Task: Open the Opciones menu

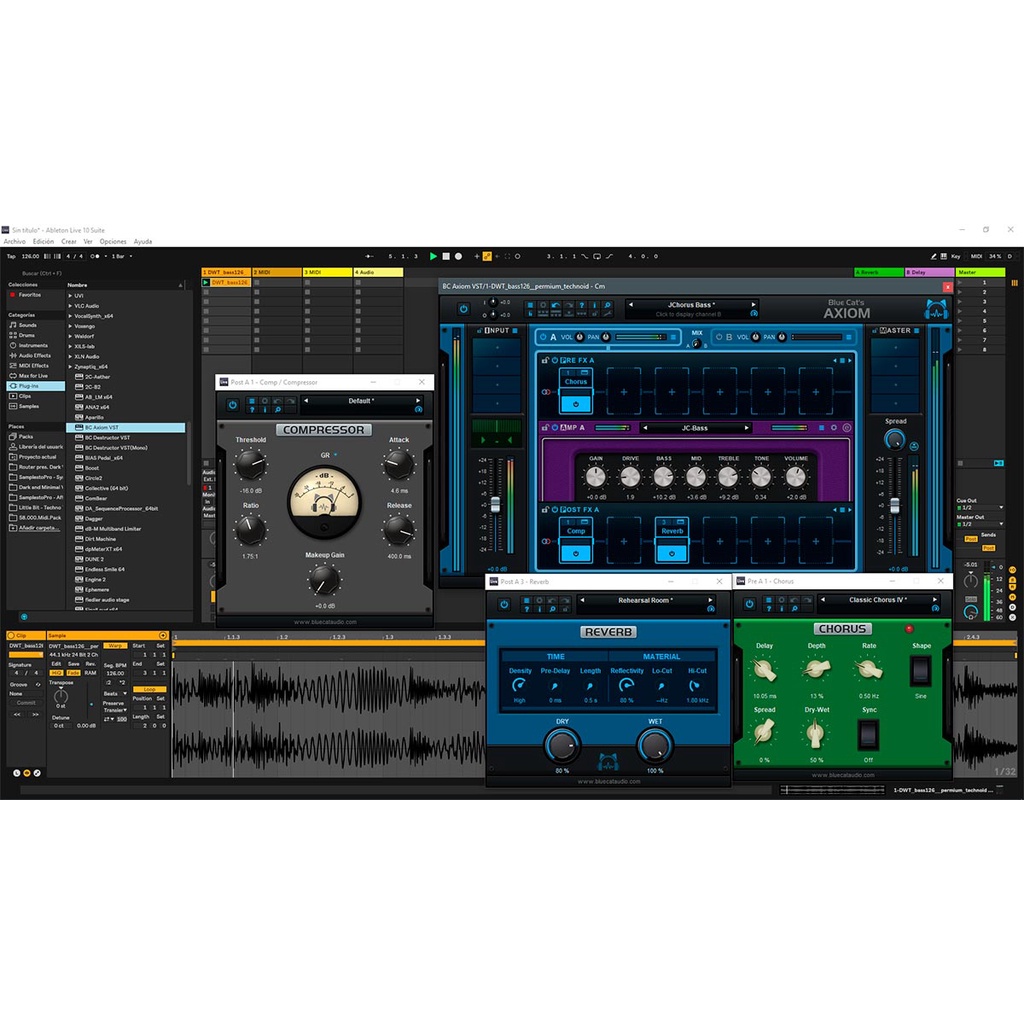Action: point(113,242)
